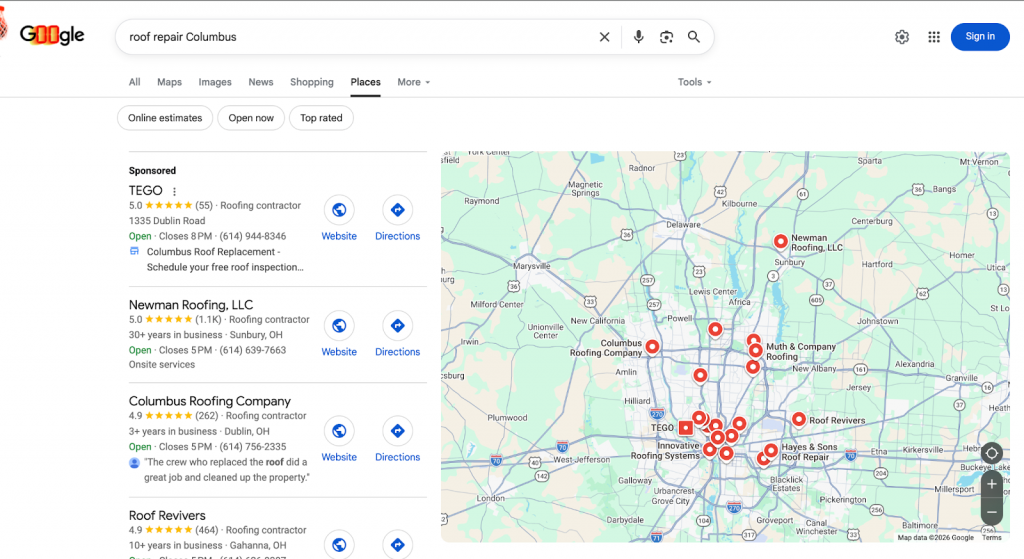Click the Website label under TEGO
The width and height of the screenshot is (1024, 559).
[x=339, y=236]
